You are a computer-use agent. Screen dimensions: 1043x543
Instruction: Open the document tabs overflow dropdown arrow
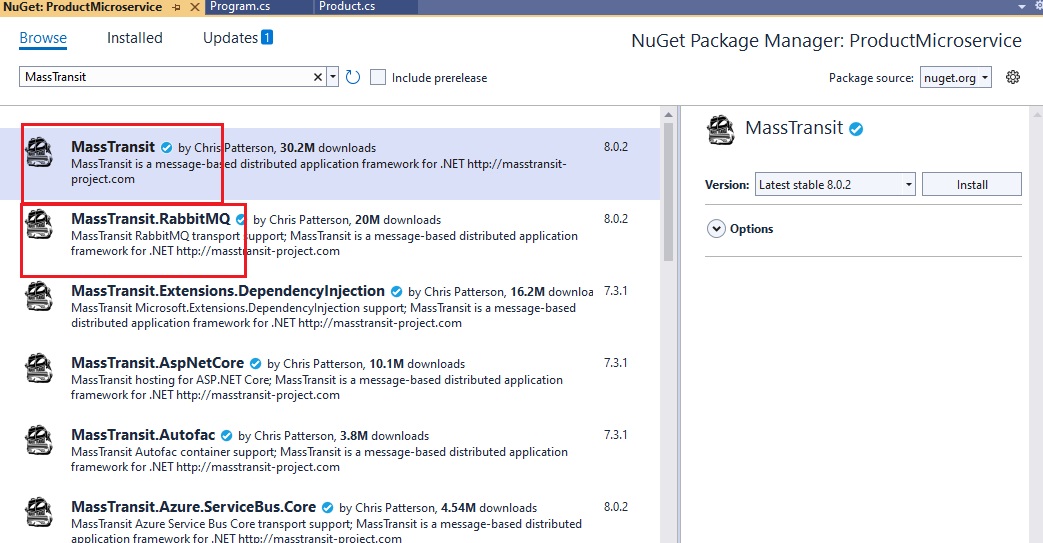1022,7
